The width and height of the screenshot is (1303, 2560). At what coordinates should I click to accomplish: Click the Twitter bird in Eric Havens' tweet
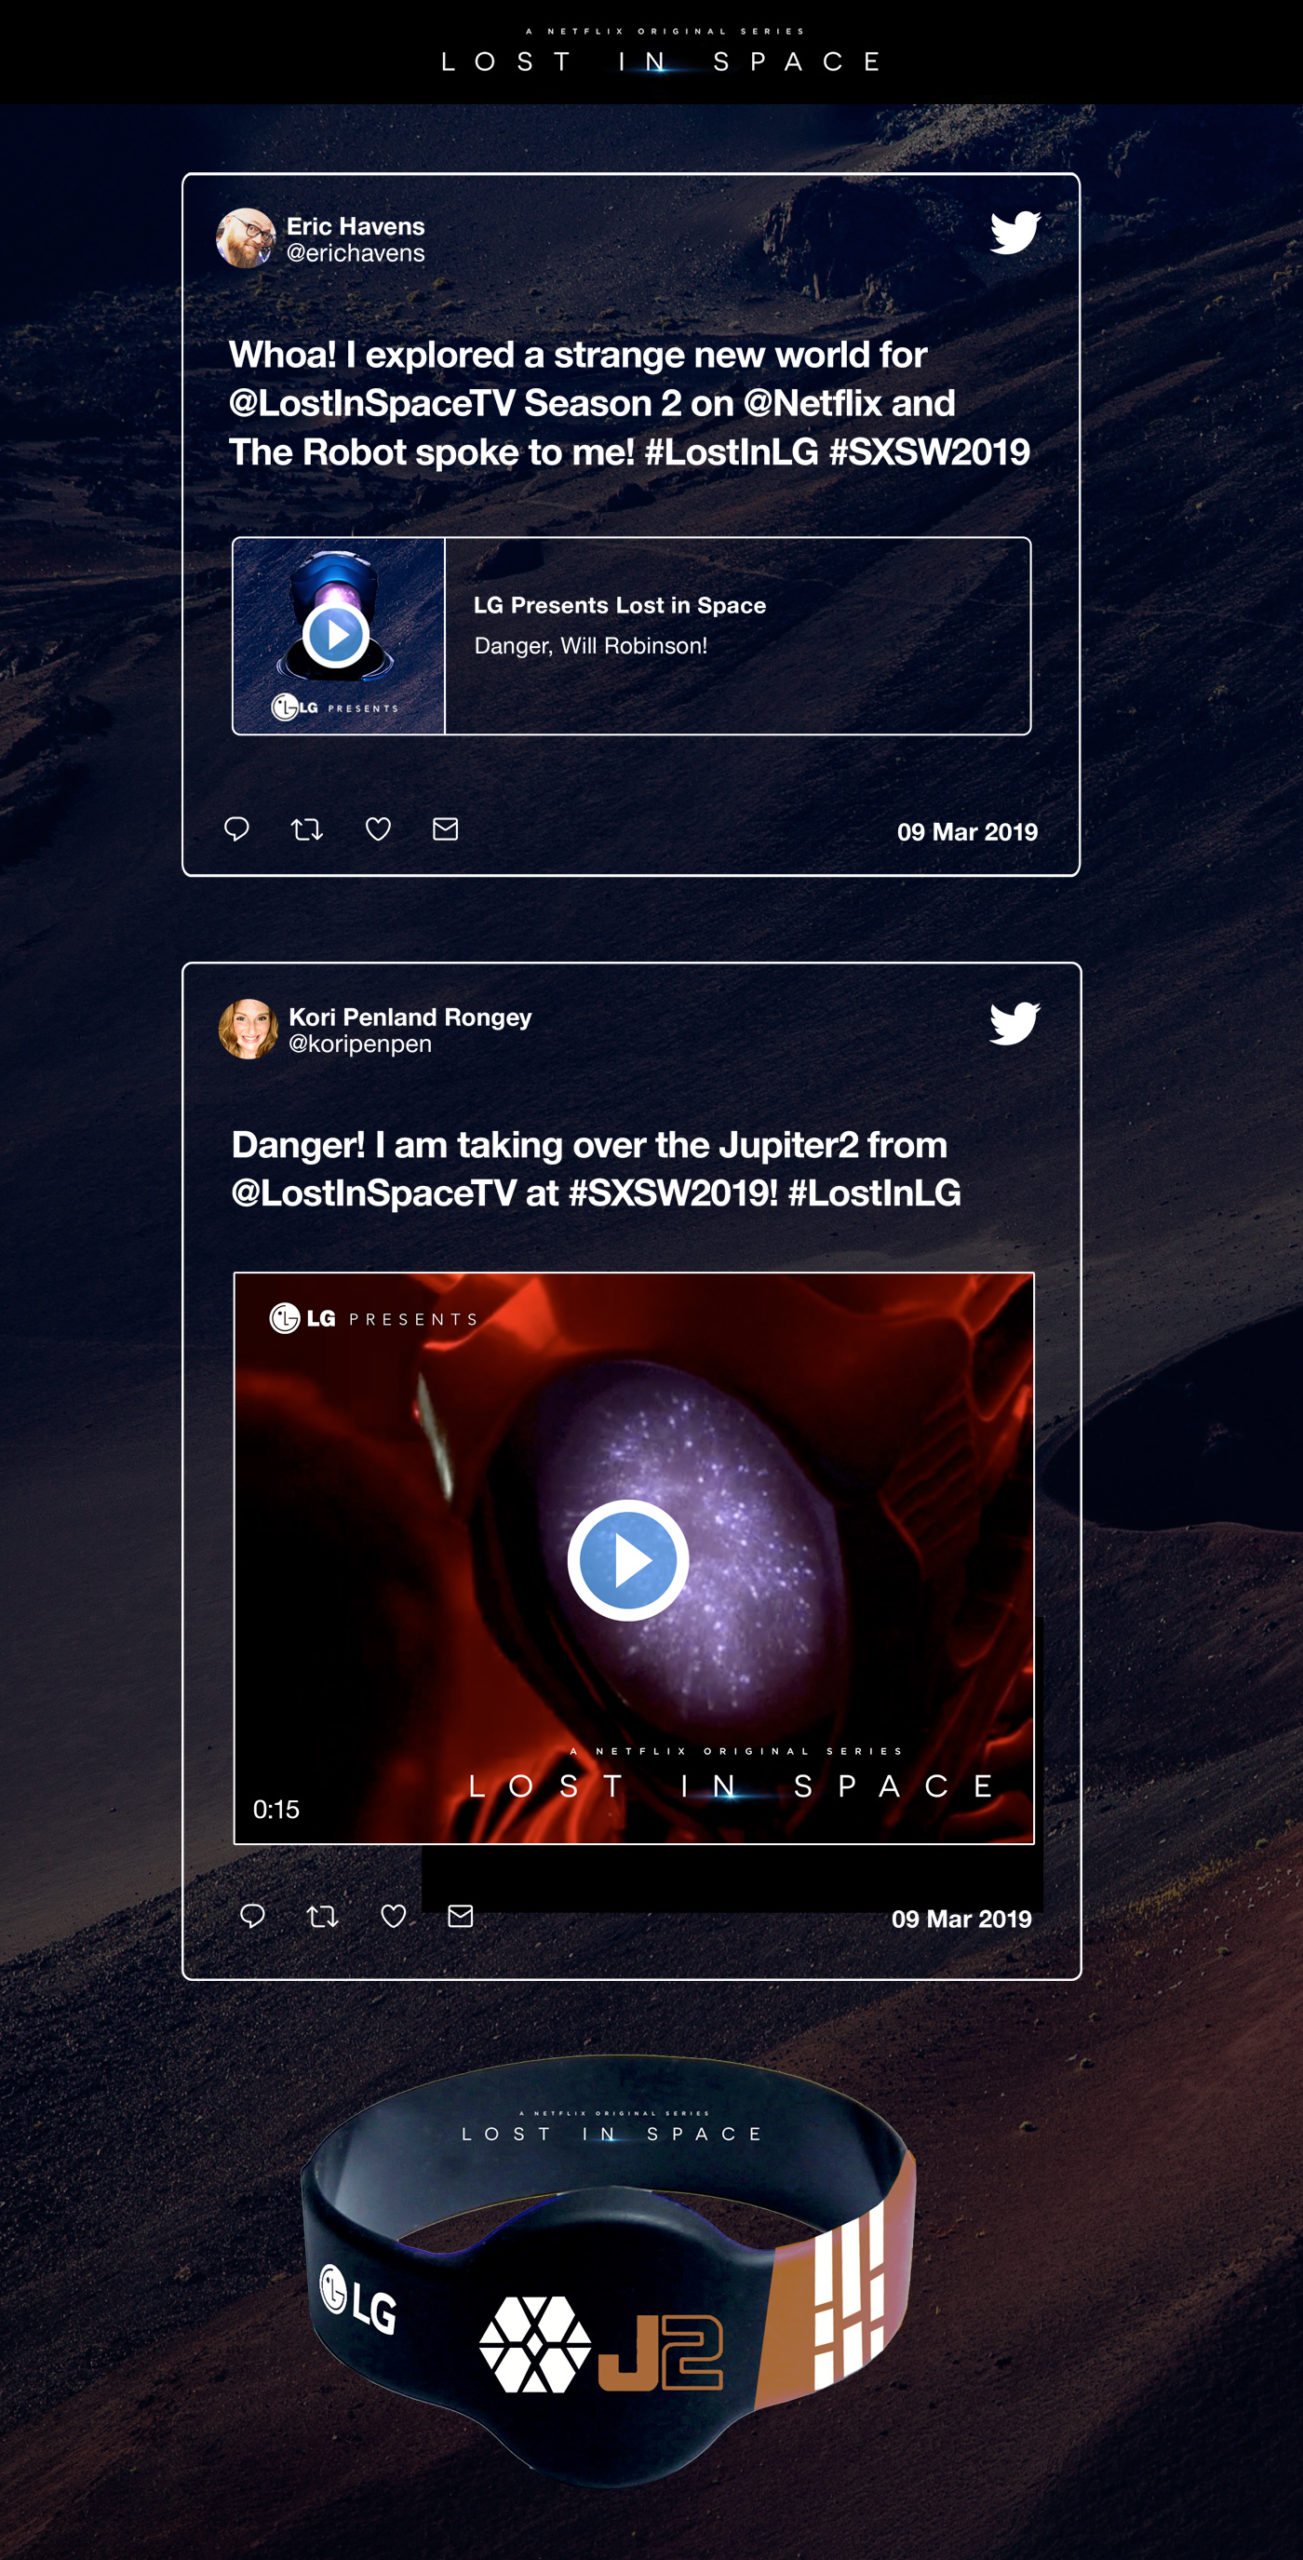click(1015, 233)
